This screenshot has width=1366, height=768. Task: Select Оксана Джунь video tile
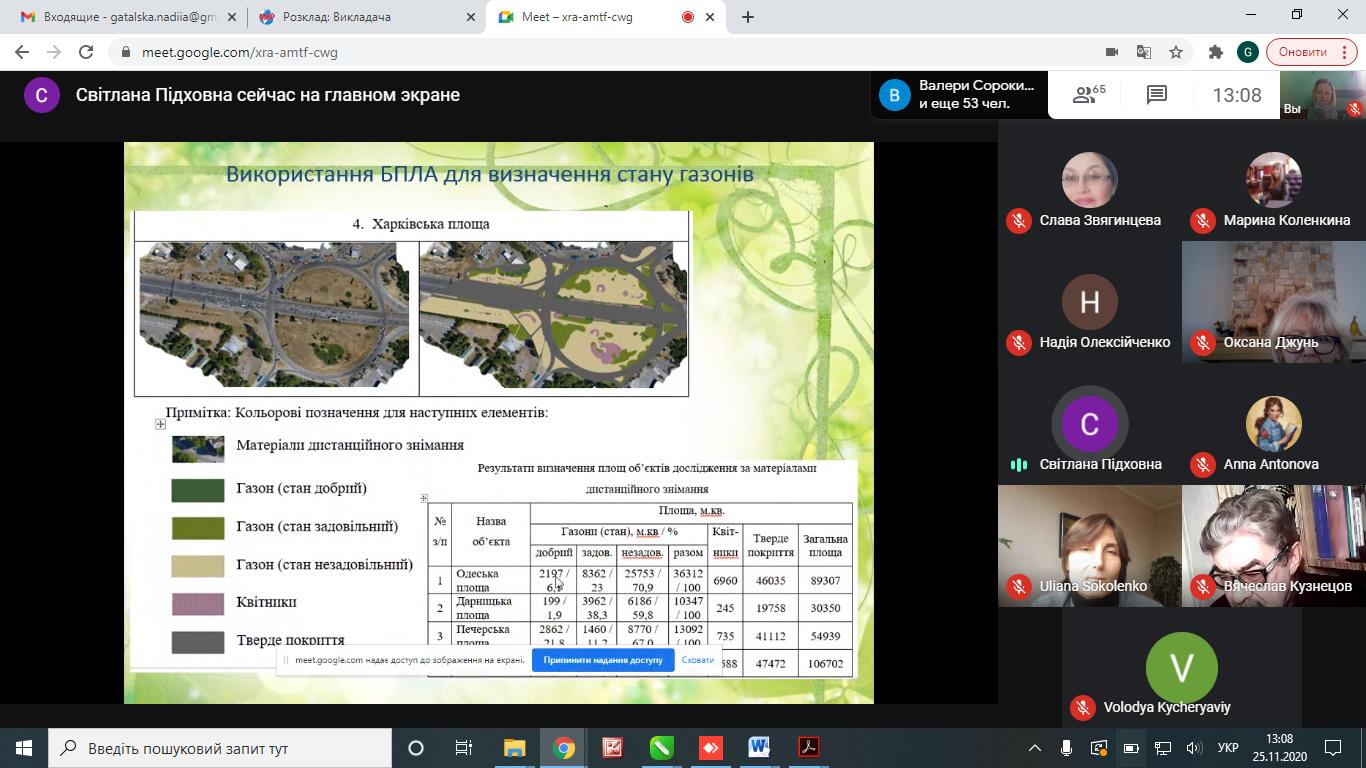pos(1273,301)
